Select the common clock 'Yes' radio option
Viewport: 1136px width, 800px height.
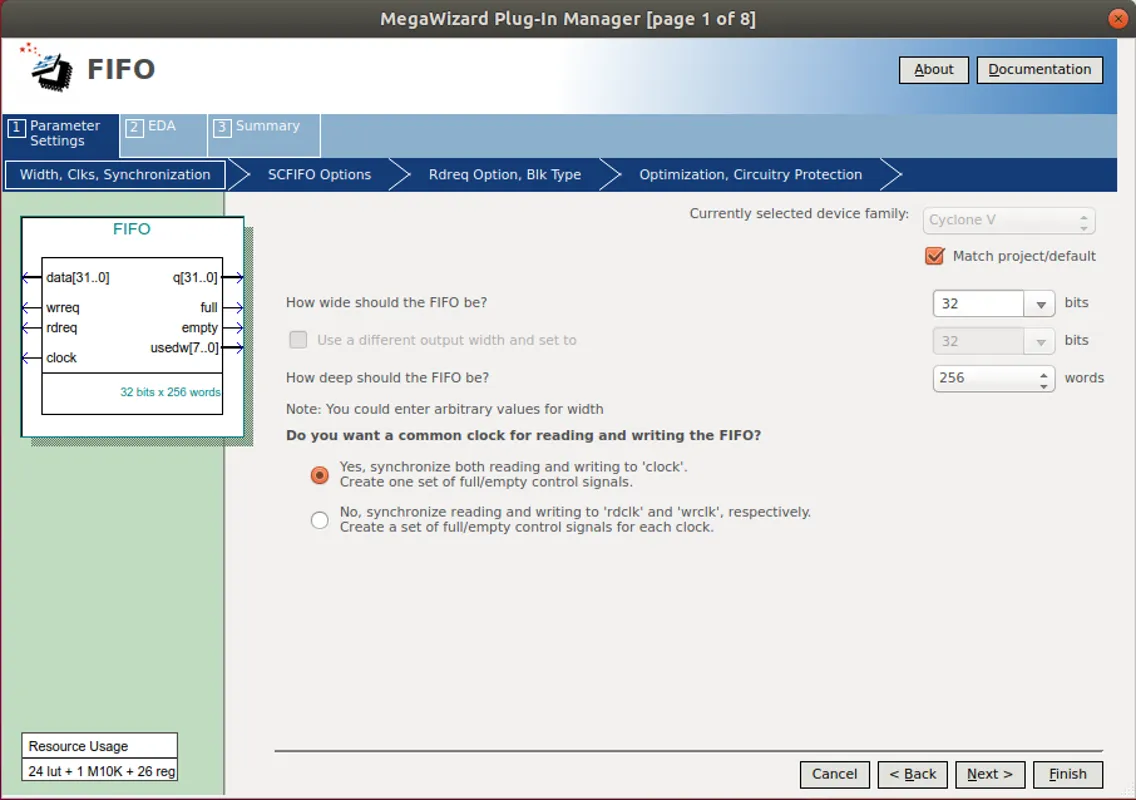point(320,475)
